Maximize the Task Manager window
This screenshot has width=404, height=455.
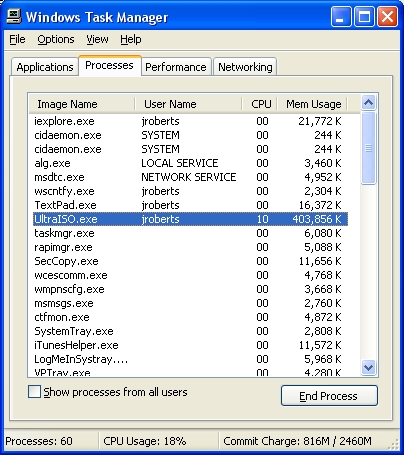point(364,16)
